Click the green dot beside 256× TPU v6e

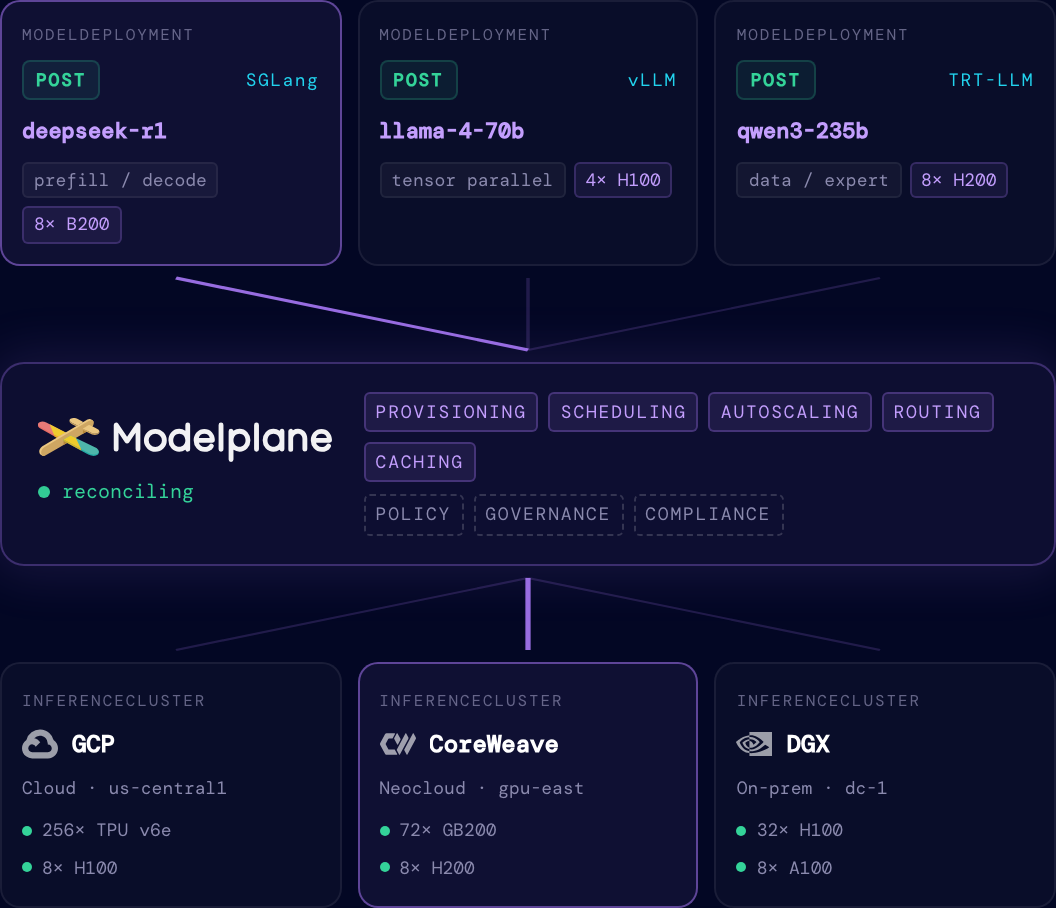point(28,831)
